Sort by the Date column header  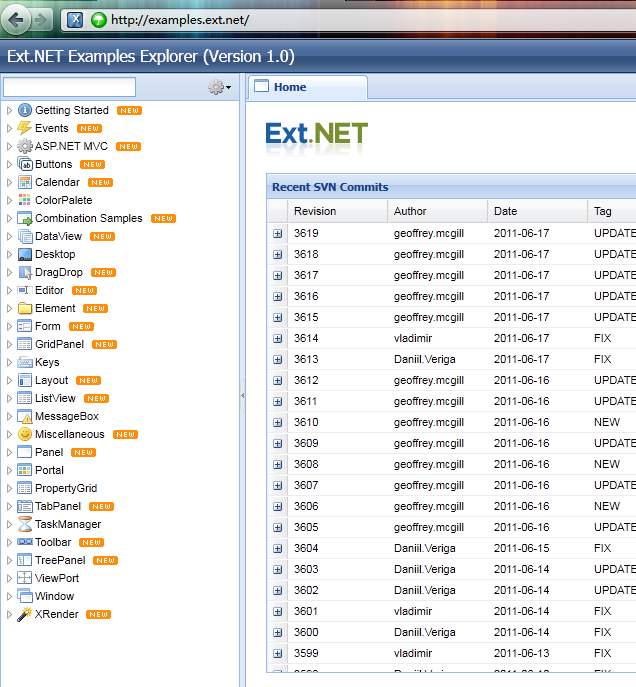pos(537,211)
